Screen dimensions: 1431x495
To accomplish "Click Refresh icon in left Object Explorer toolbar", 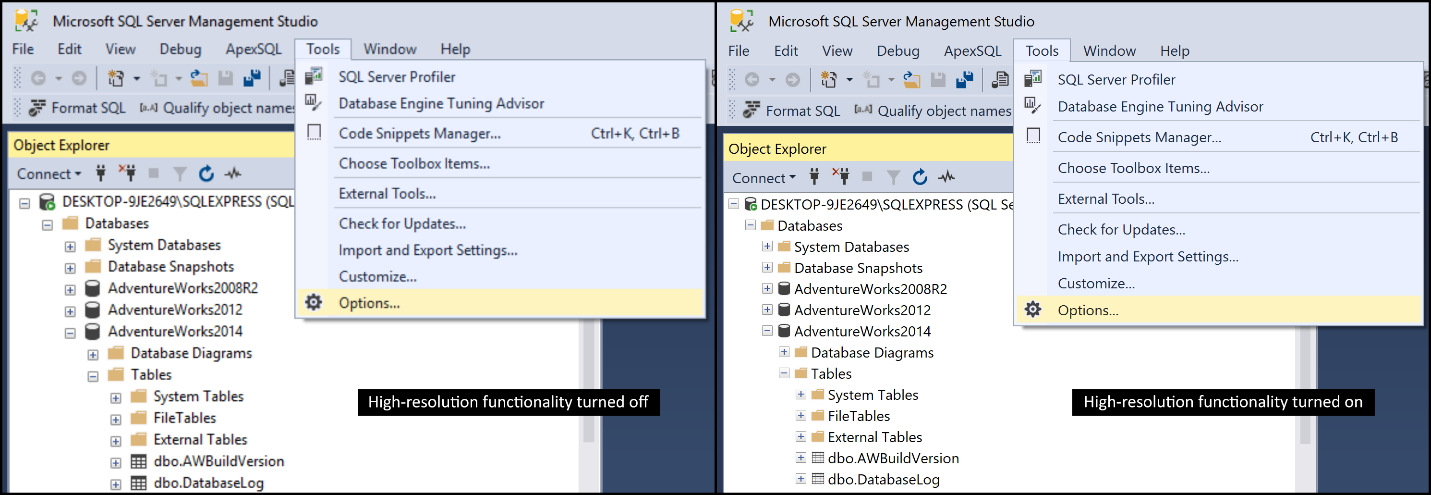I will (206, 173).
